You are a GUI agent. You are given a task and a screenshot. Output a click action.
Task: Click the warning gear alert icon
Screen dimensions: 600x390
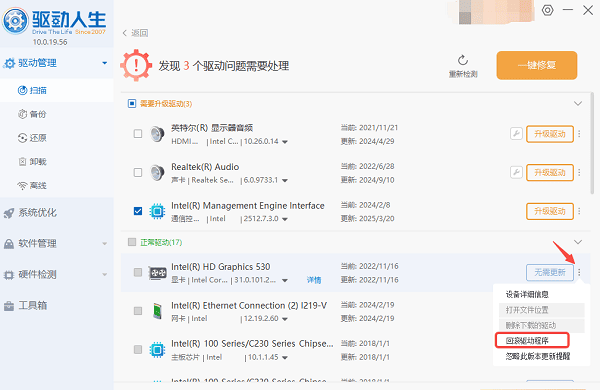point(136,65)
